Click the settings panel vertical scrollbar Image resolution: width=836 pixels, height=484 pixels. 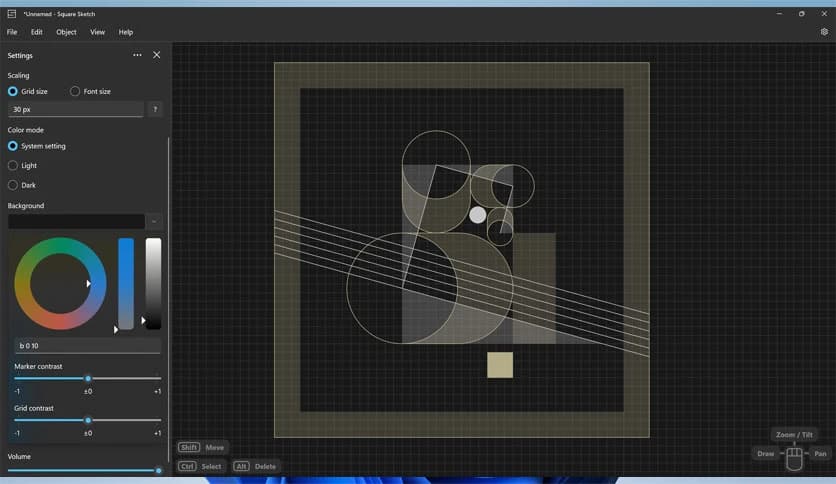click(x=168, y=299)
